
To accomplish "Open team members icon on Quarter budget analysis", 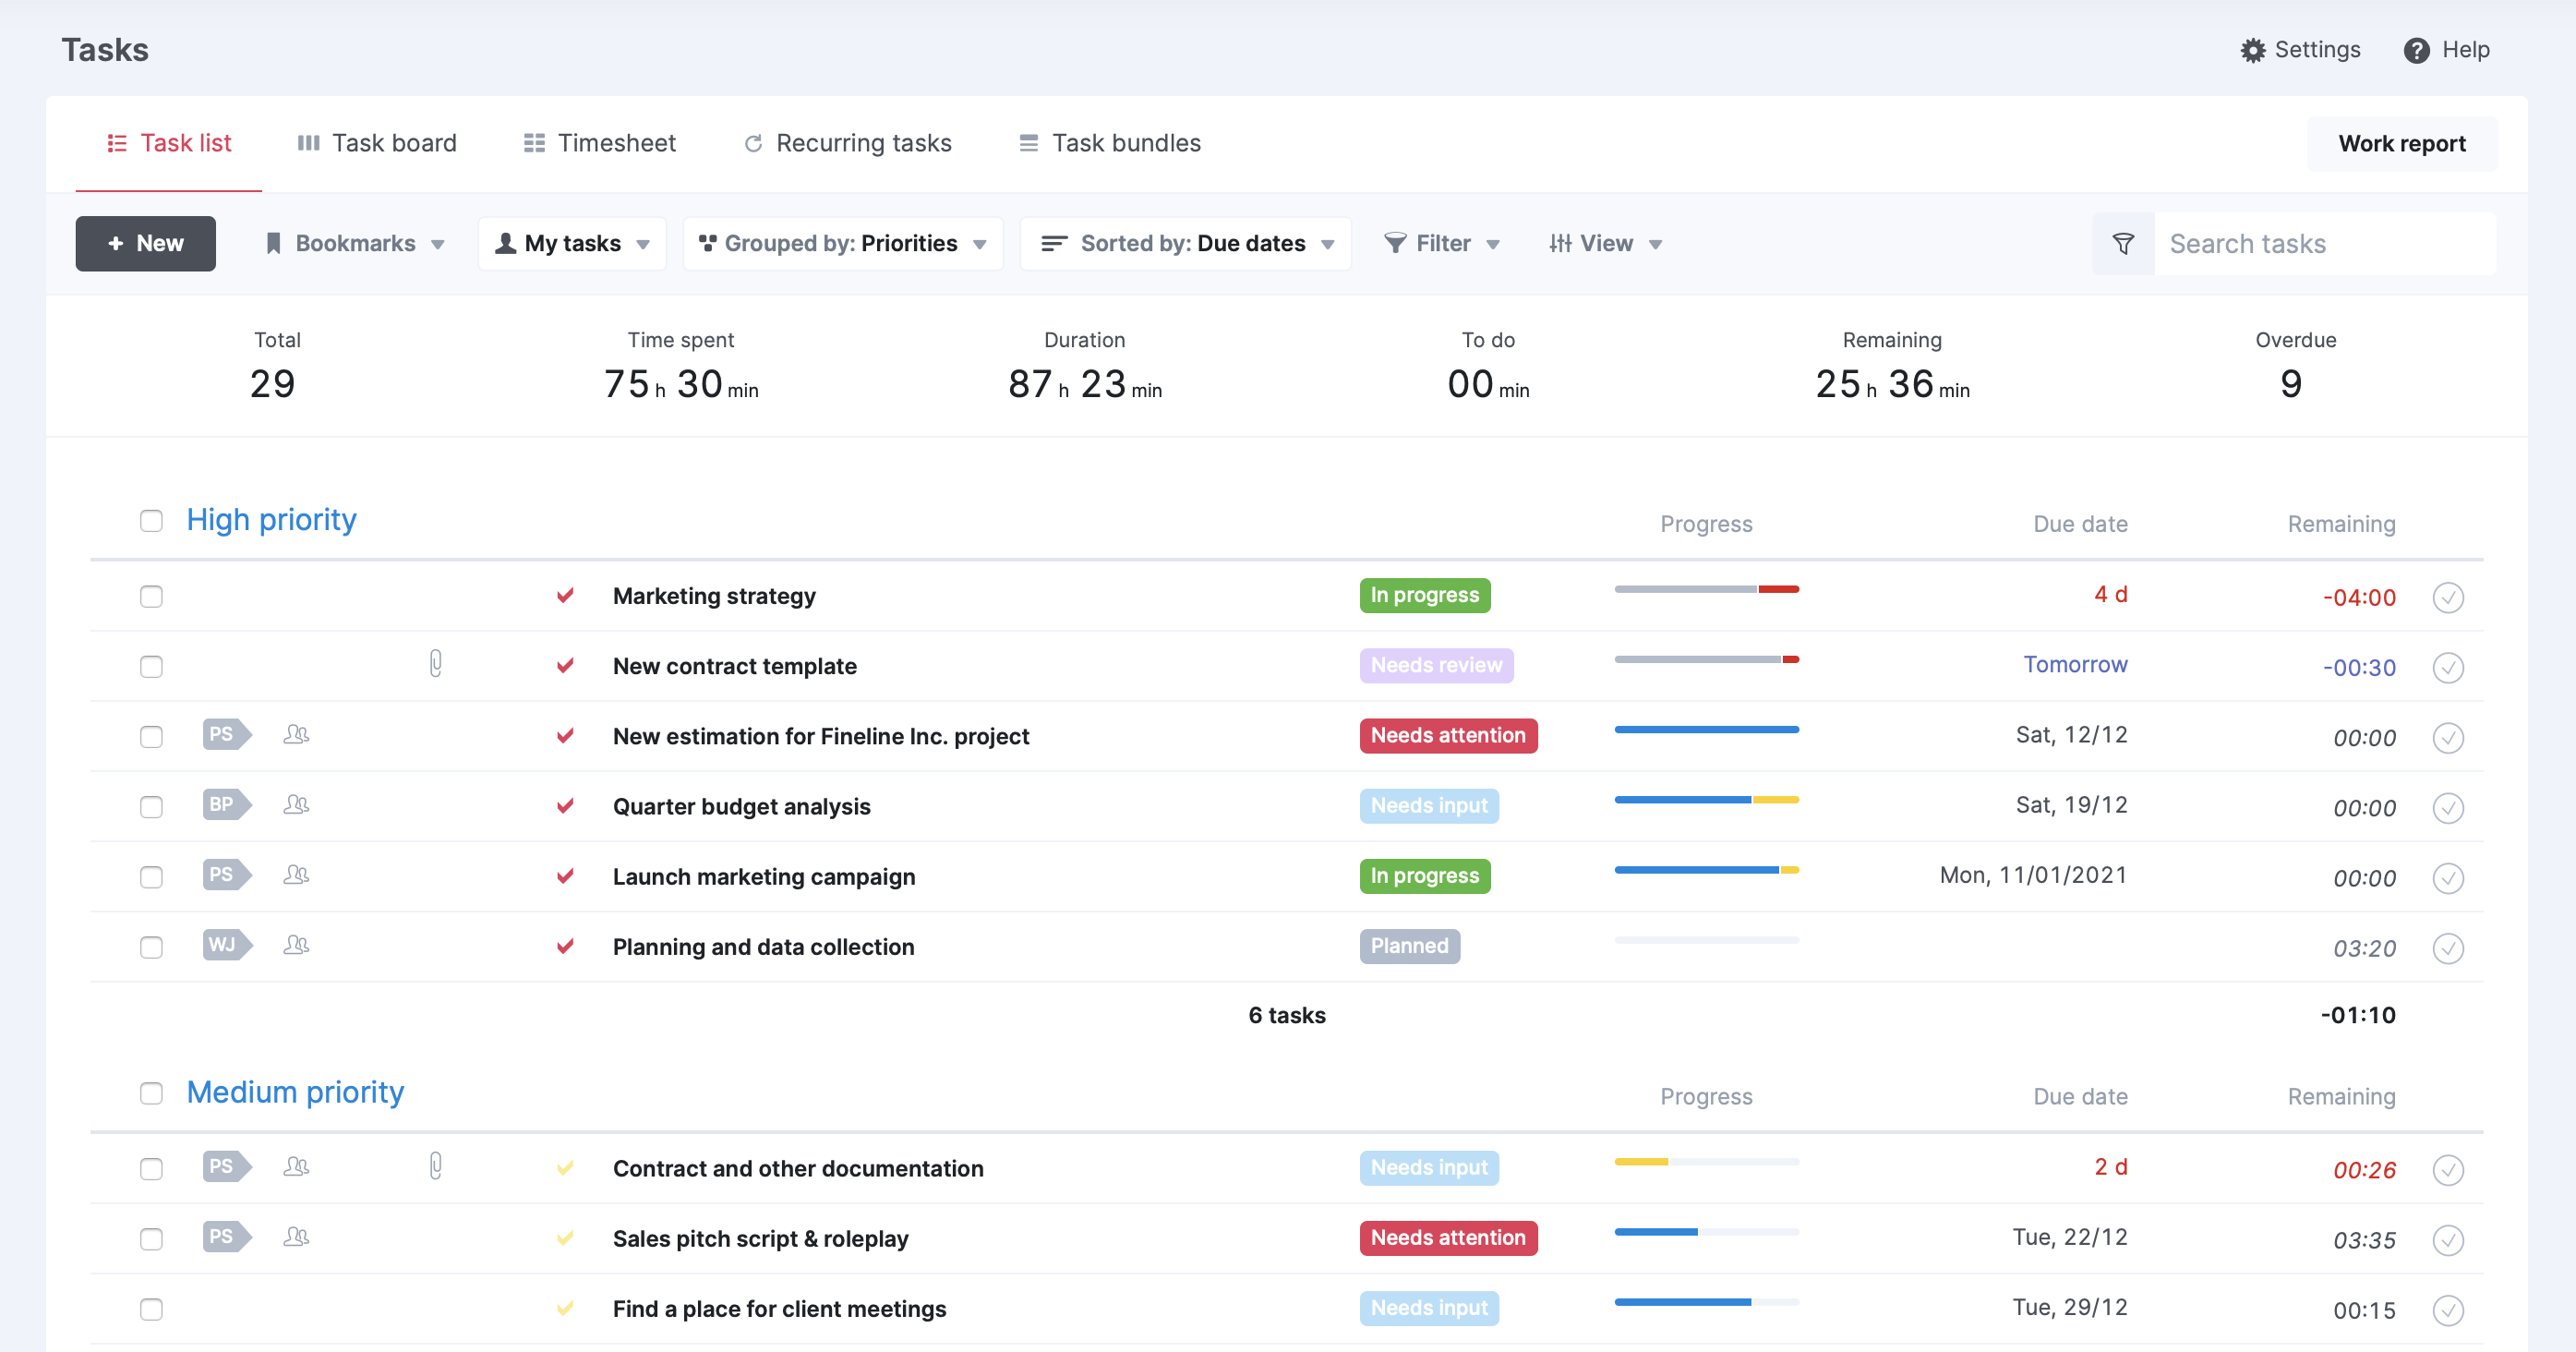I will (296, 804).
